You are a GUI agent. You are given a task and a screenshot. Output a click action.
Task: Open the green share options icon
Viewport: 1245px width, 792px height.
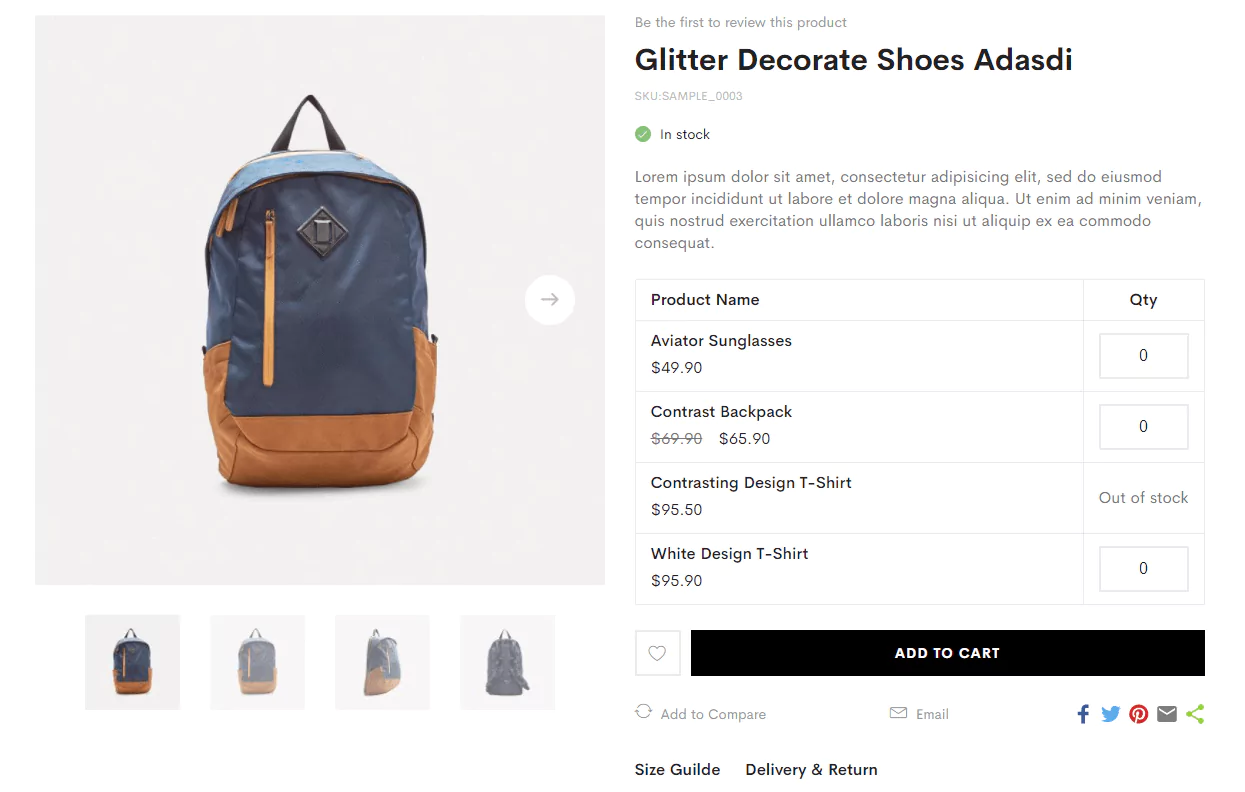(x=1195, y=714)
